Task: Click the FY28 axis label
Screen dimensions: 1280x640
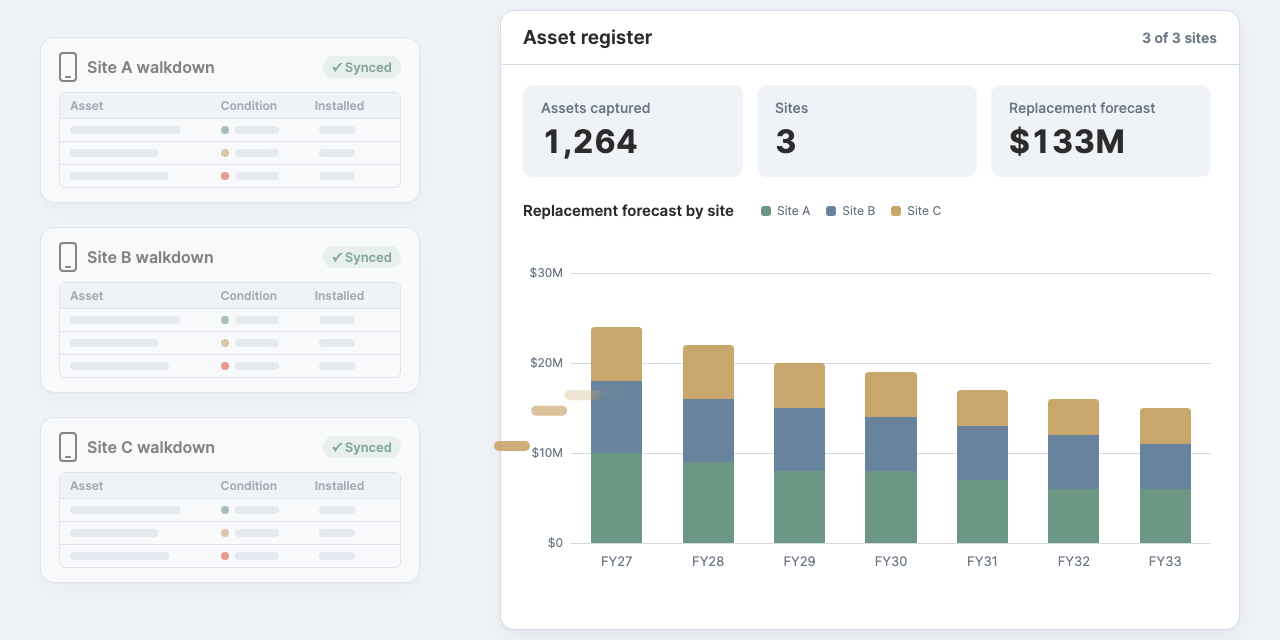Action: [x=708, y=561]
